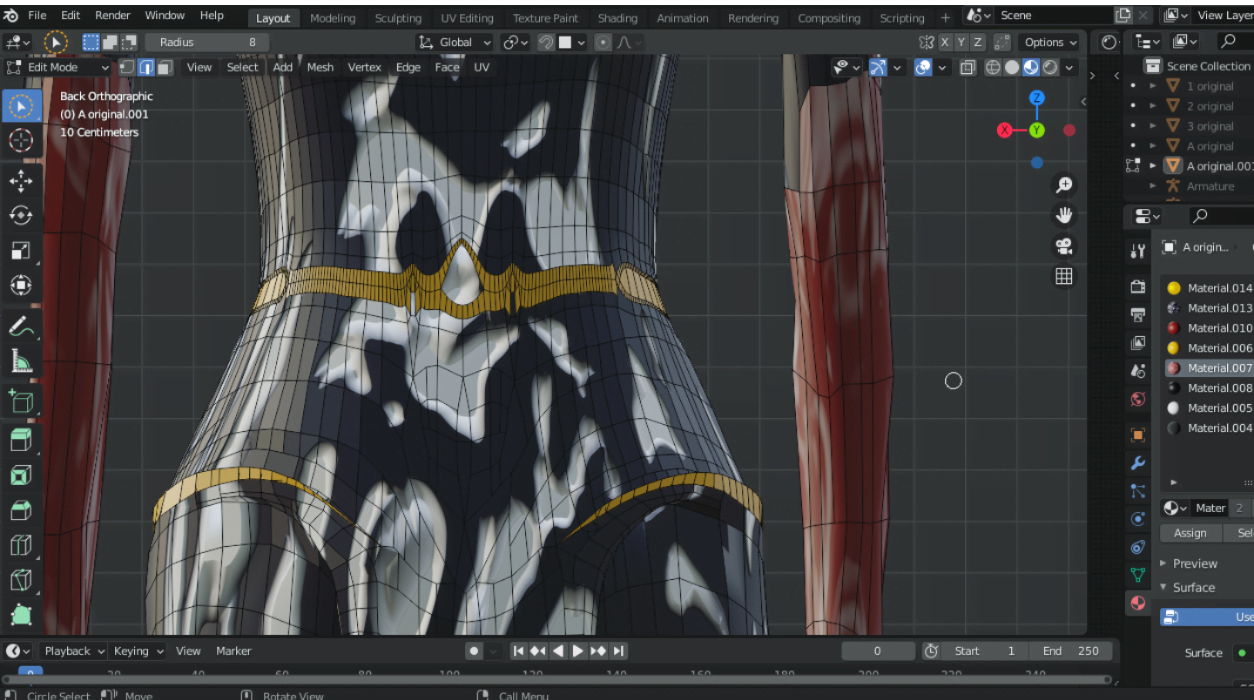Click the viewport zoom magnifier icon
1254x700 pixels.
pos(1064,185)
